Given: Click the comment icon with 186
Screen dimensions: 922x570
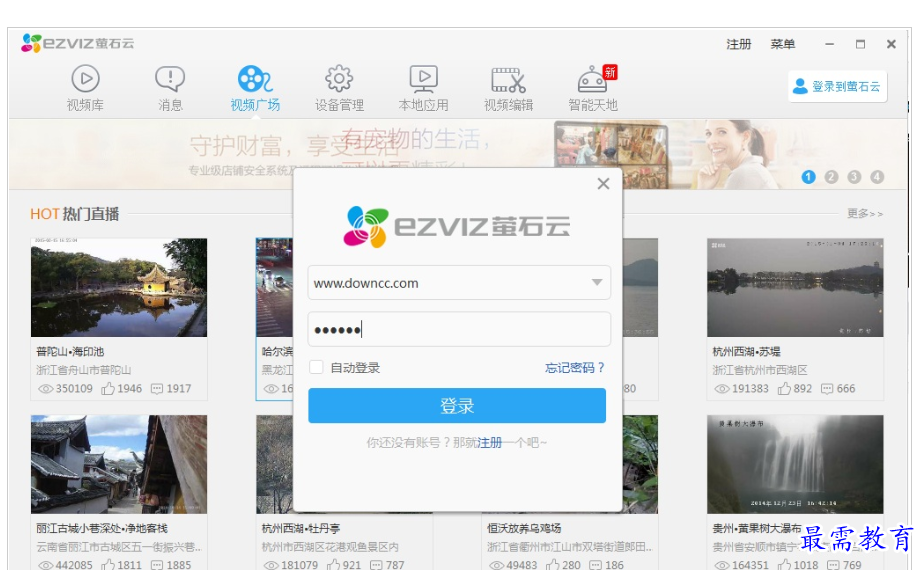Looking at the screenshot, I should point(596,565).
